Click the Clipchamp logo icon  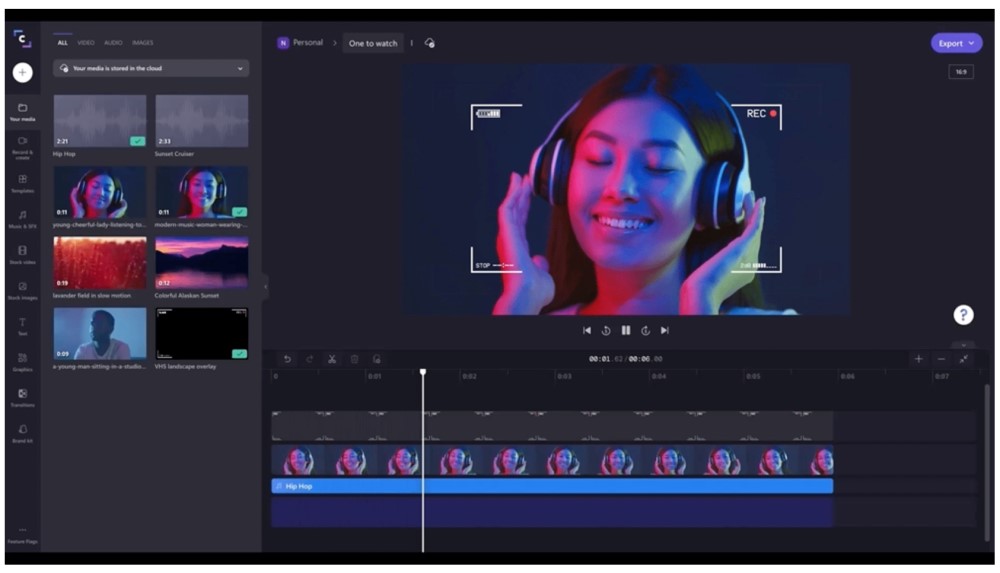22,39
